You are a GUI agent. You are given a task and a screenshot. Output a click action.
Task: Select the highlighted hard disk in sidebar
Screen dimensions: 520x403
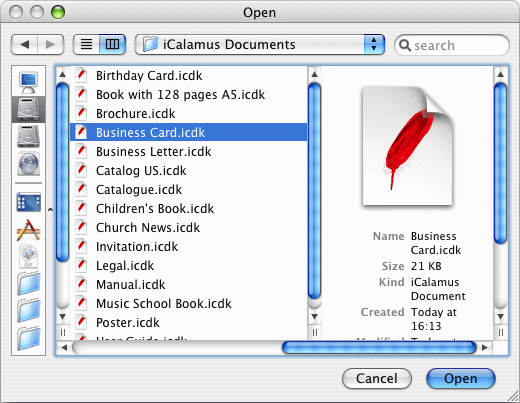[x=28, y=110]
